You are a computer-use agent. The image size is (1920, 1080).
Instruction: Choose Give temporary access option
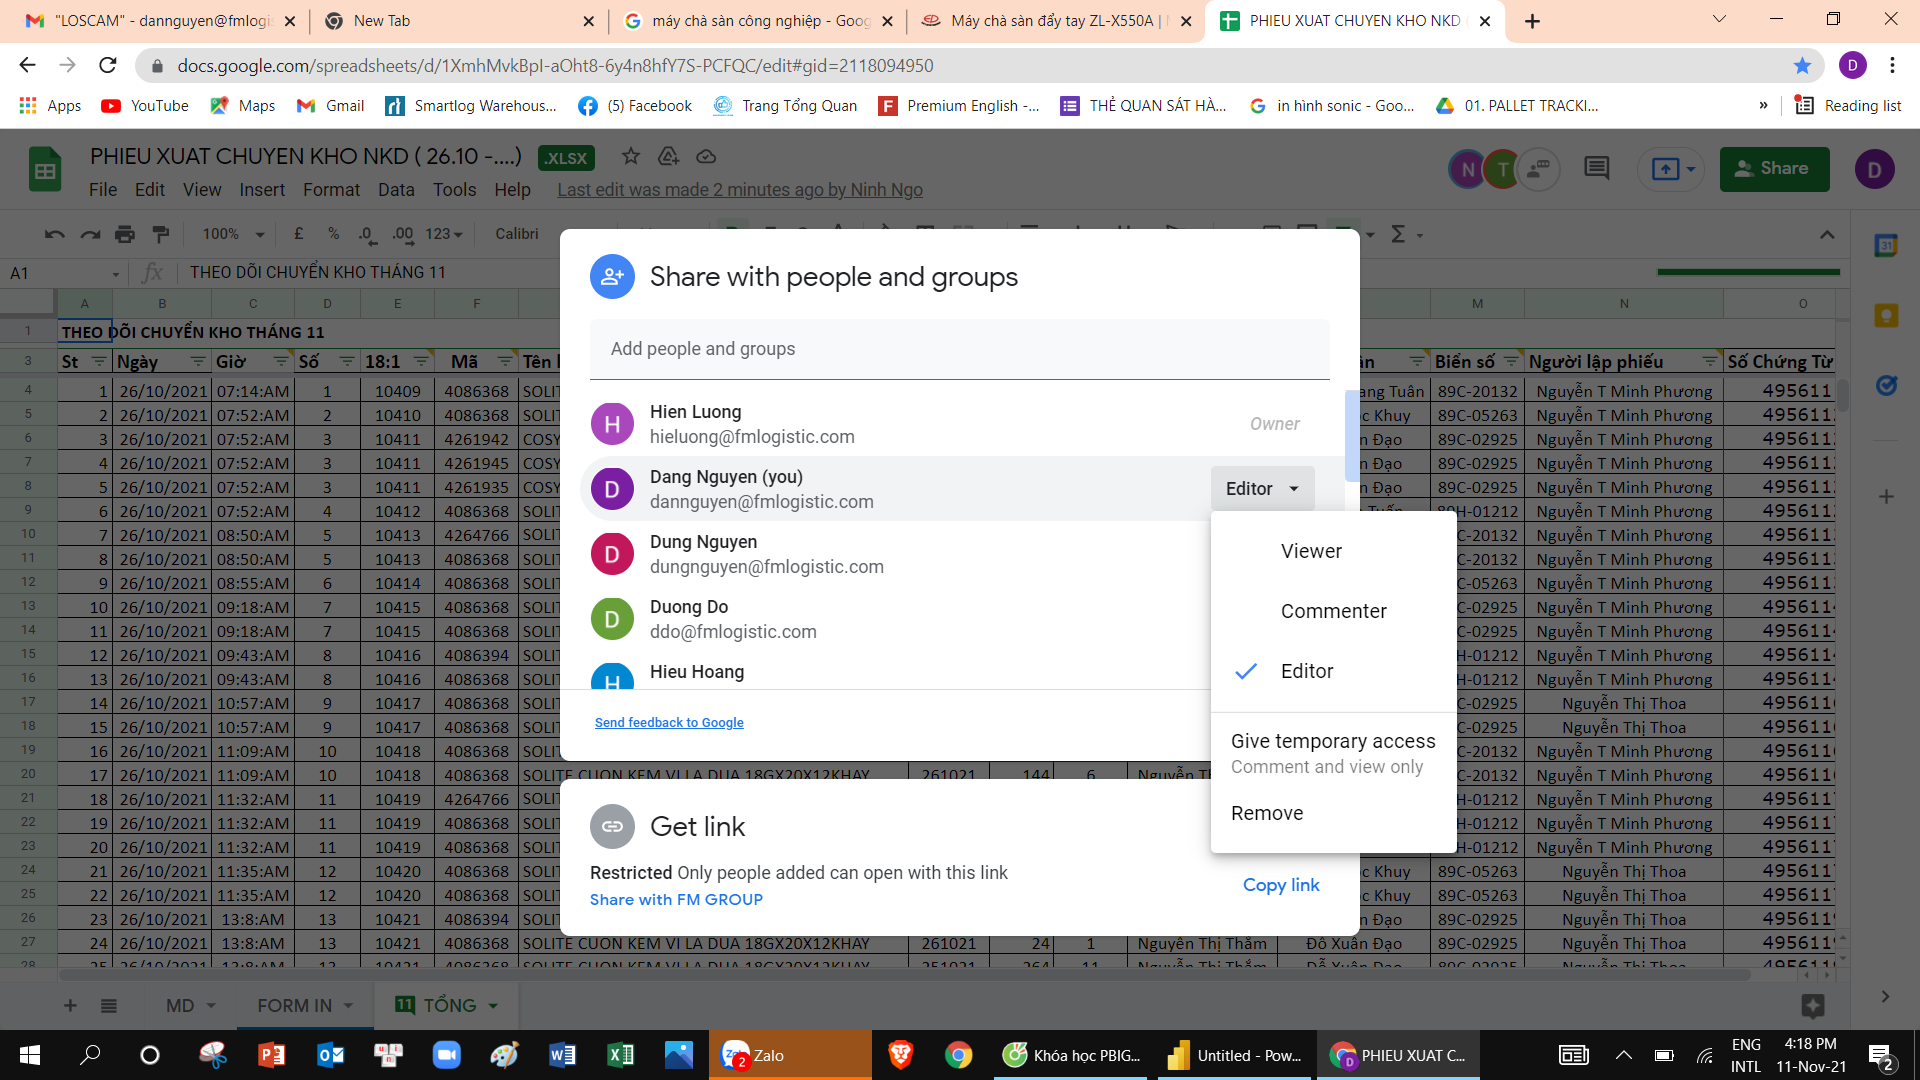(x=1333, y=753)
